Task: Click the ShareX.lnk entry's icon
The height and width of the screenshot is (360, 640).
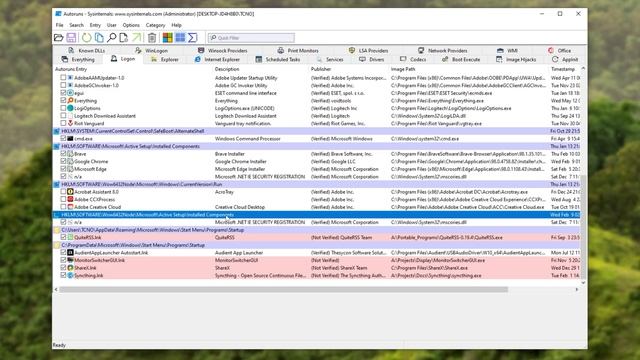Action: click(x=70, y=268)
